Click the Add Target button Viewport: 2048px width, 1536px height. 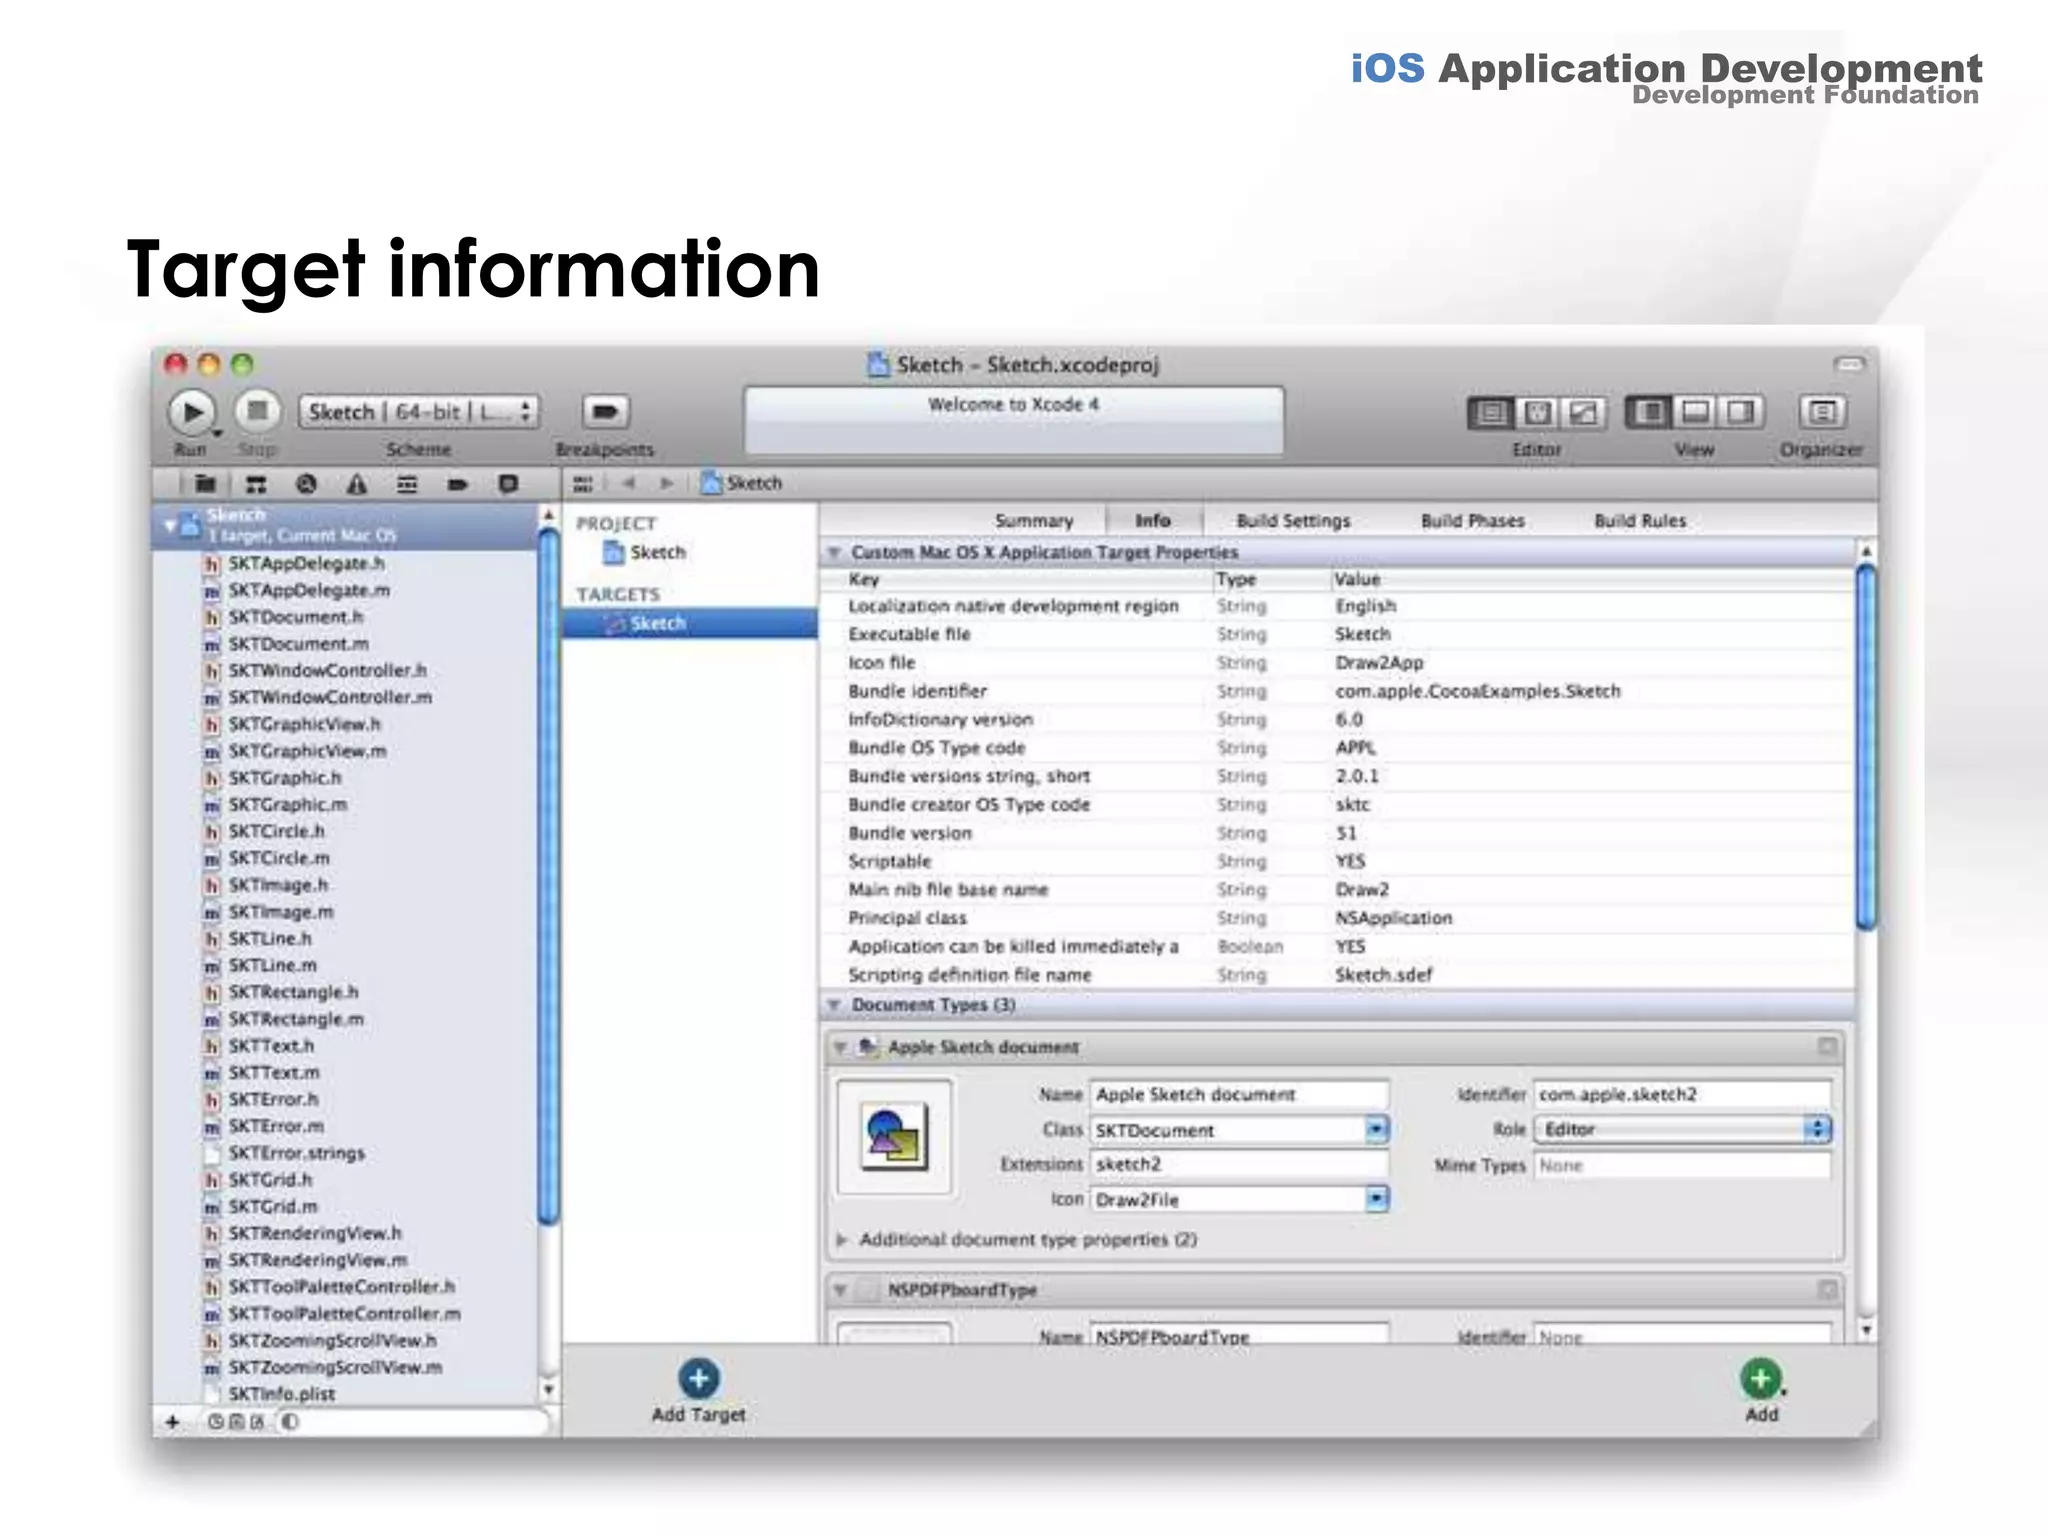698,1391
